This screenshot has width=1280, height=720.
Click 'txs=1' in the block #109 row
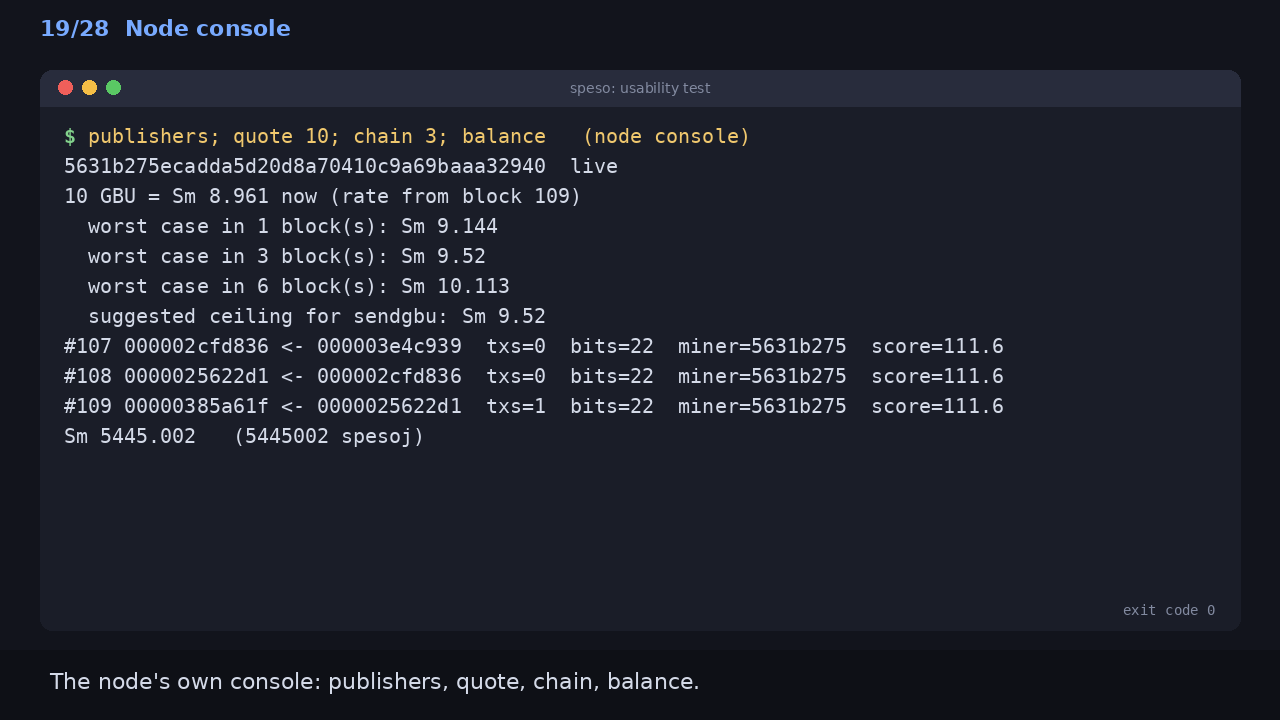(516, 406)
